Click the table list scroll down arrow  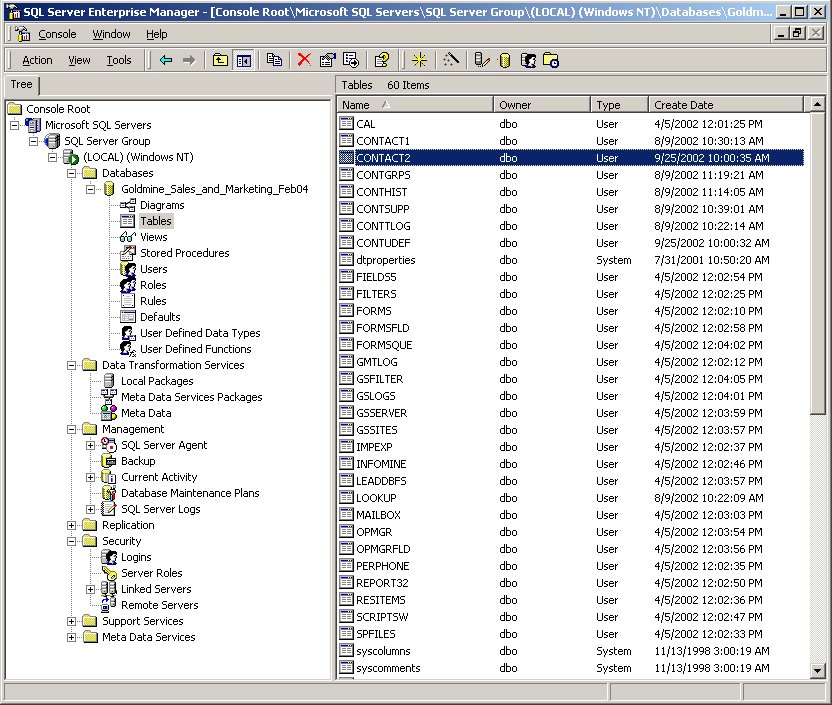tap(818, 671)
